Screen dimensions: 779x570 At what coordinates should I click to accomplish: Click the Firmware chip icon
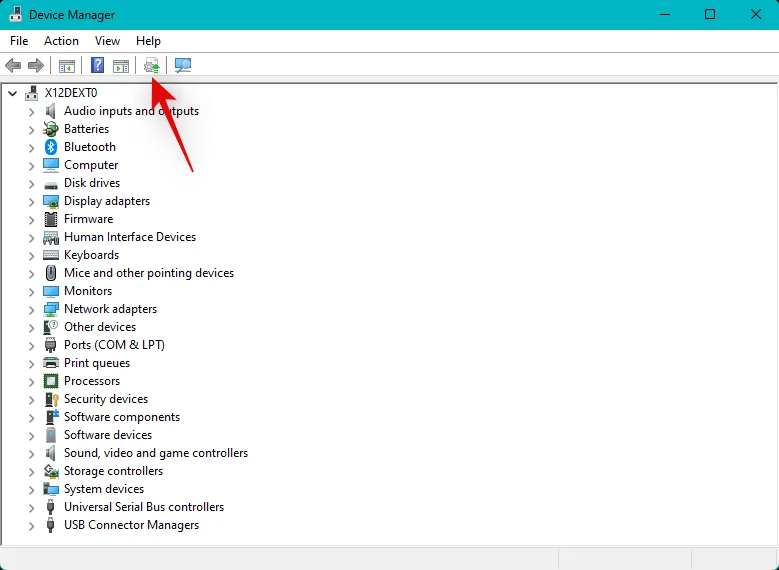pos(51,219)
